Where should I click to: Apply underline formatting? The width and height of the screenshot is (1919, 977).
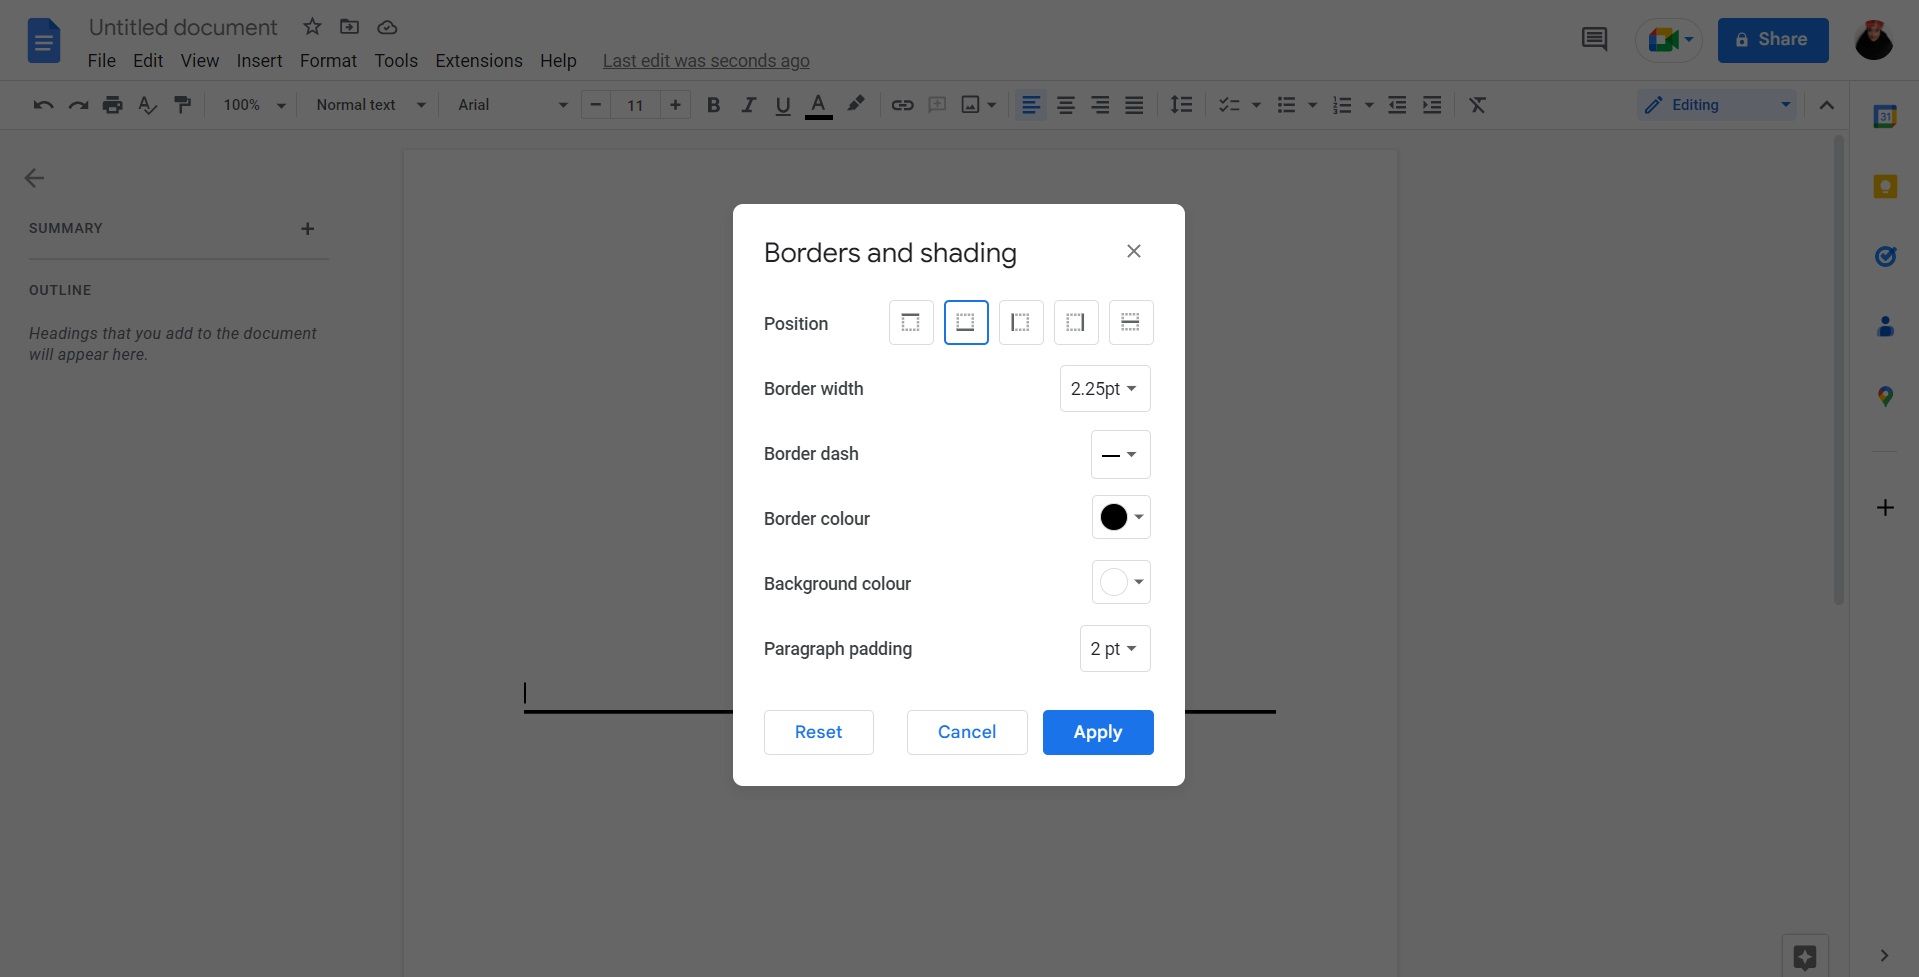tap(782, 104)
